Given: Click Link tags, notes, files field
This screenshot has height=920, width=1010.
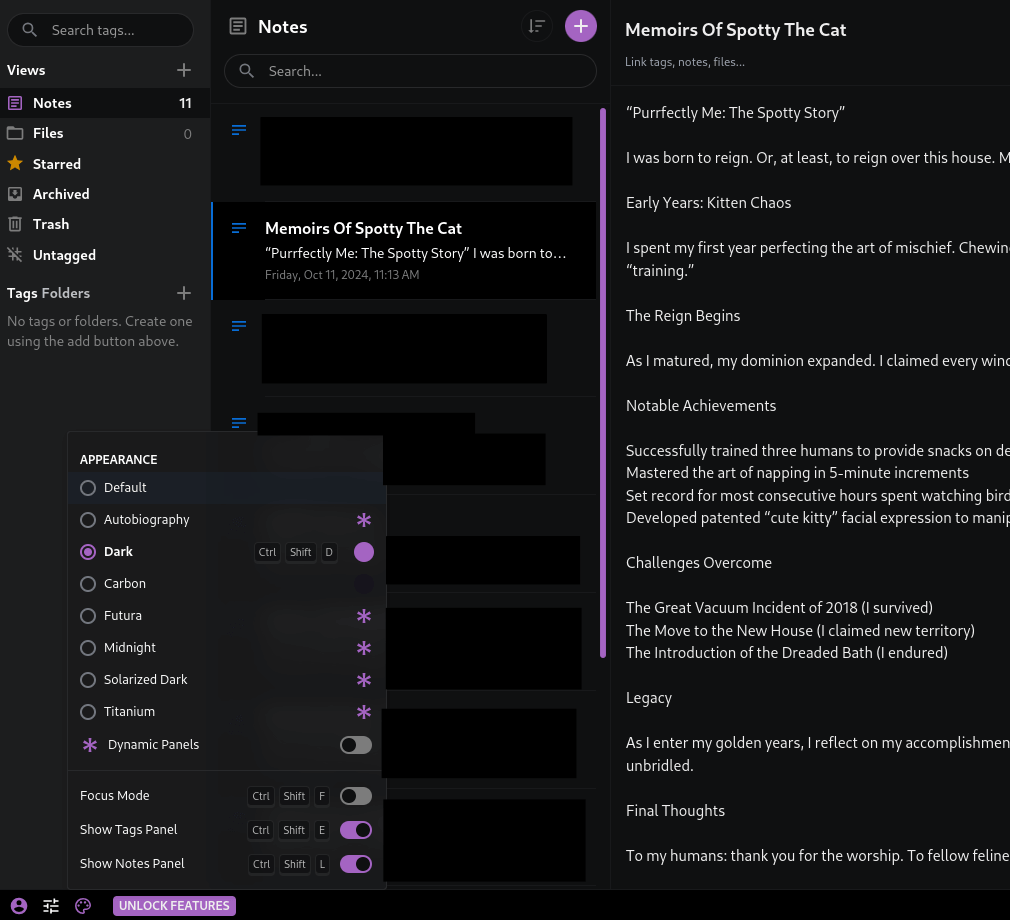Looking at the screenshot, I should 685,62.
